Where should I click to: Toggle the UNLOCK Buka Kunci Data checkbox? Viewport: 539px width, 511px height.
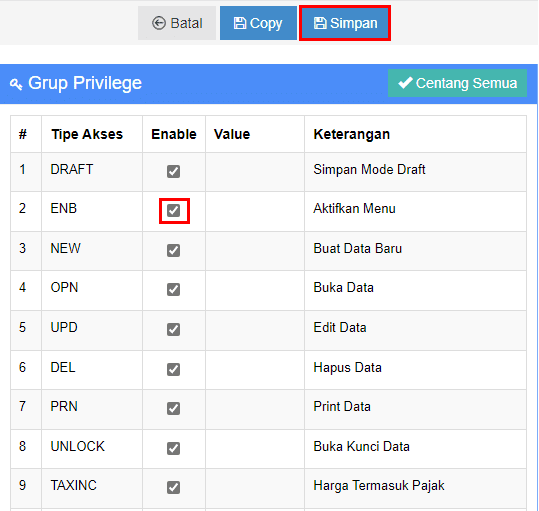pos(173,448)
